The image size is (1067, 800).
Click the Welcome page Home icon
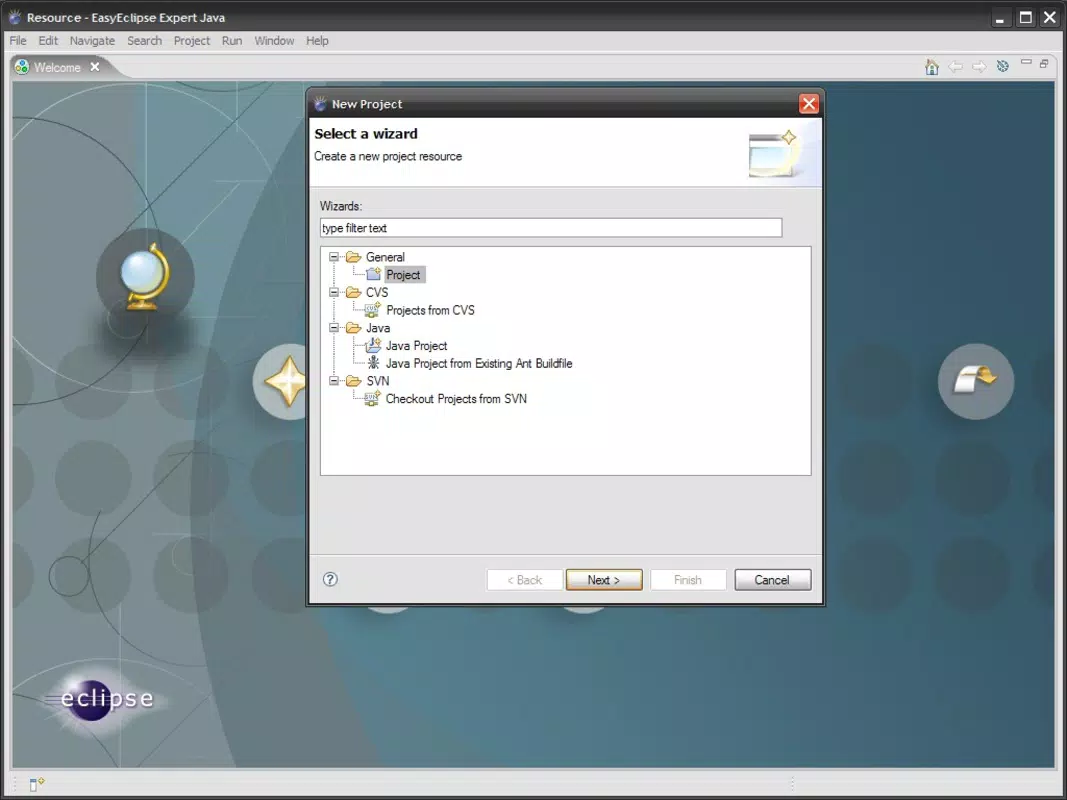point(932,67)
